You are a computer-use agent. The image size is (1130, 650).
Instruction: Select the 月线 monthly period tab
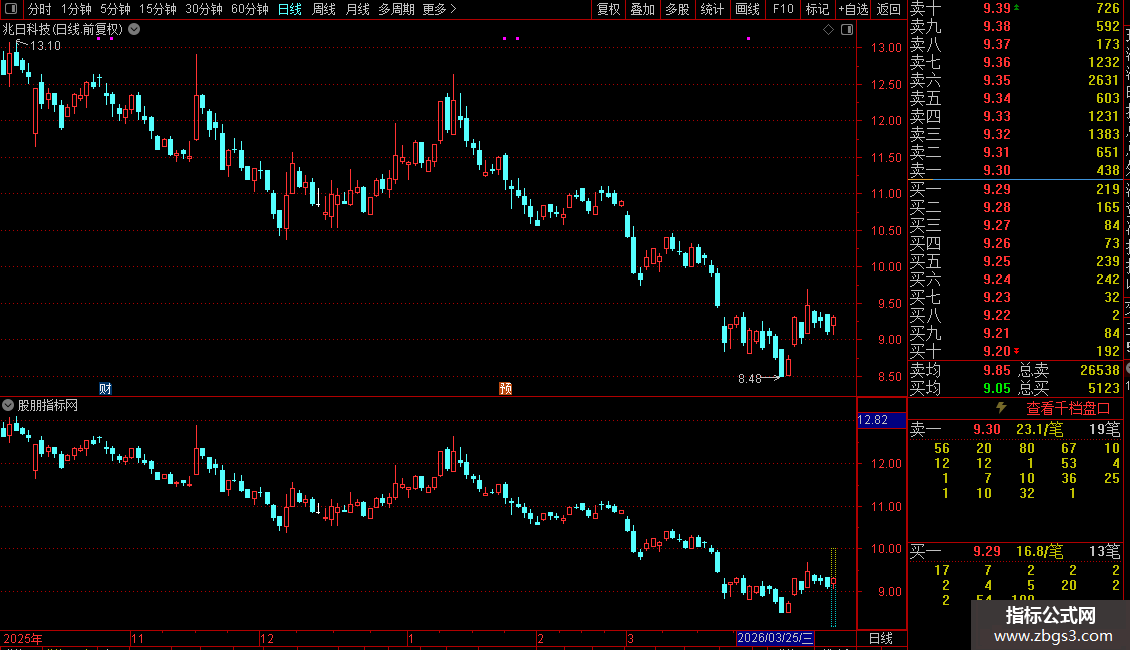pyautogui.click(x=357, y=9)
